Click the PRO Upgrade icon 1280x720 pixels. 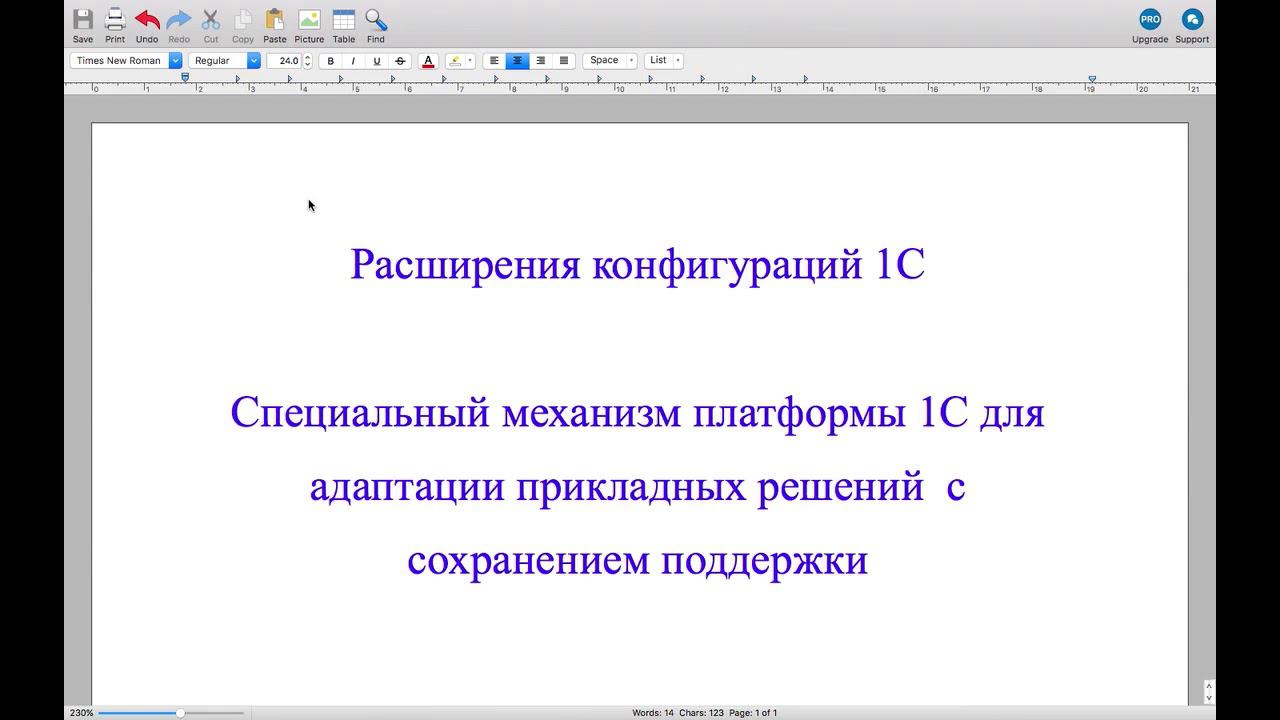click(x=1150, y=19)
